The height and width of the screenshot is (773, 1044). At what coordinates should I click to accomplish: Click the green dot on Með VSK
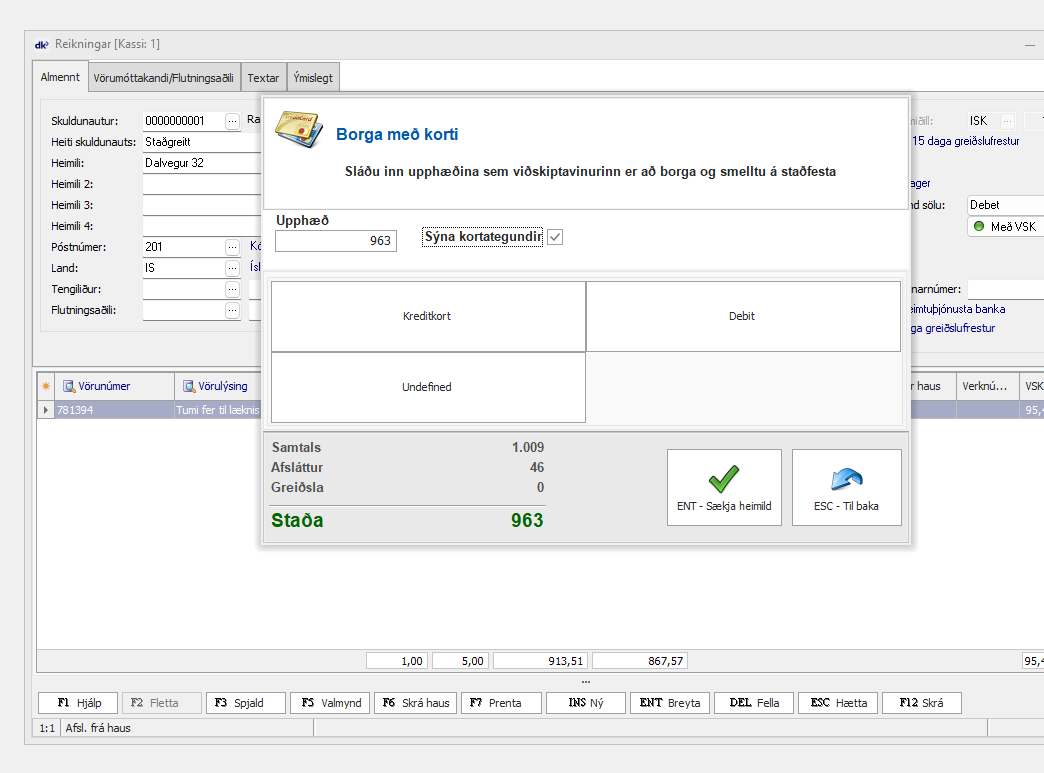979,227
